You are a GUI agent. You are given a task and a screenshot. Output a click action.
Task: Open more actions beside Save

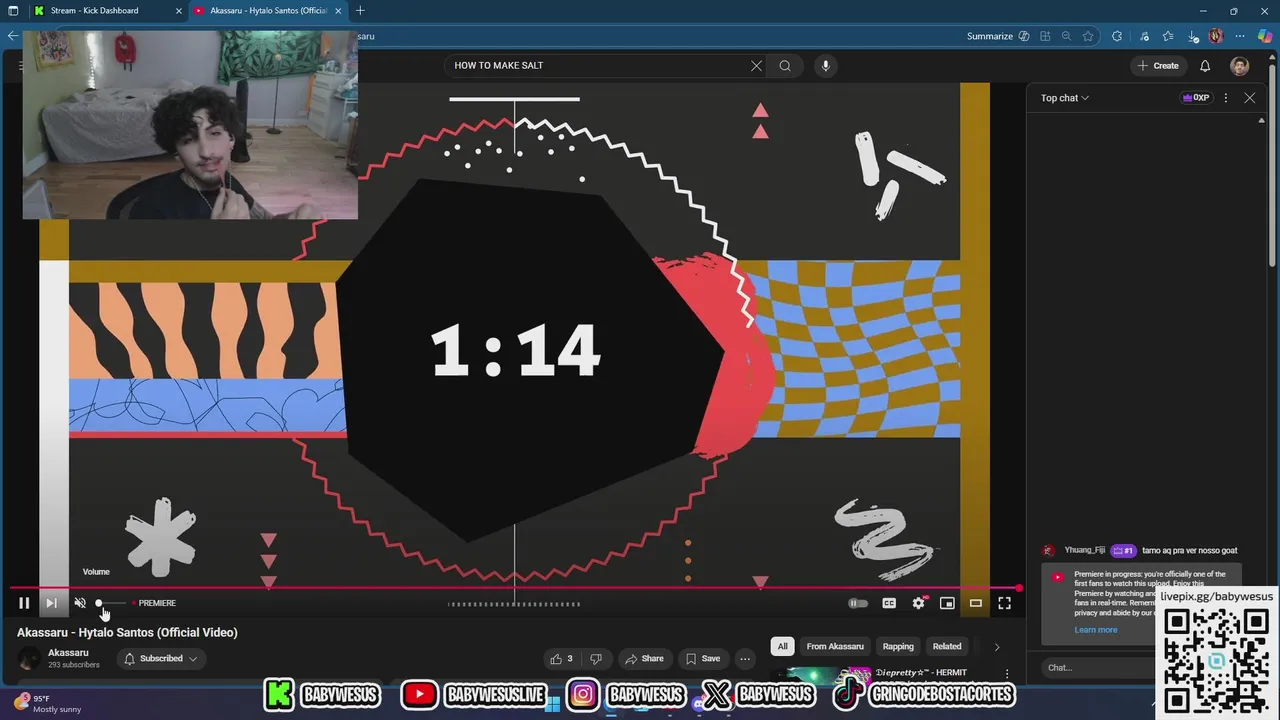pyautogui.click(x=745, y=658)
